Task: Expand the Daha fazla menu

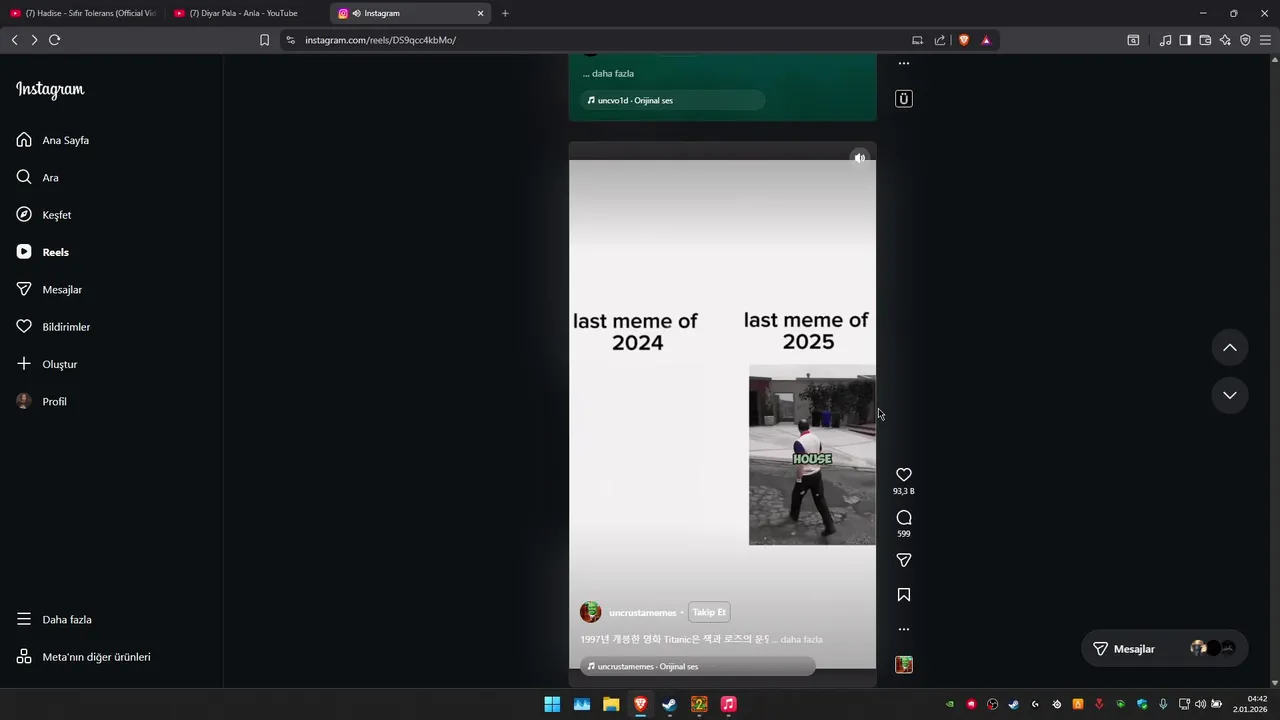Action: coord(66,619)
